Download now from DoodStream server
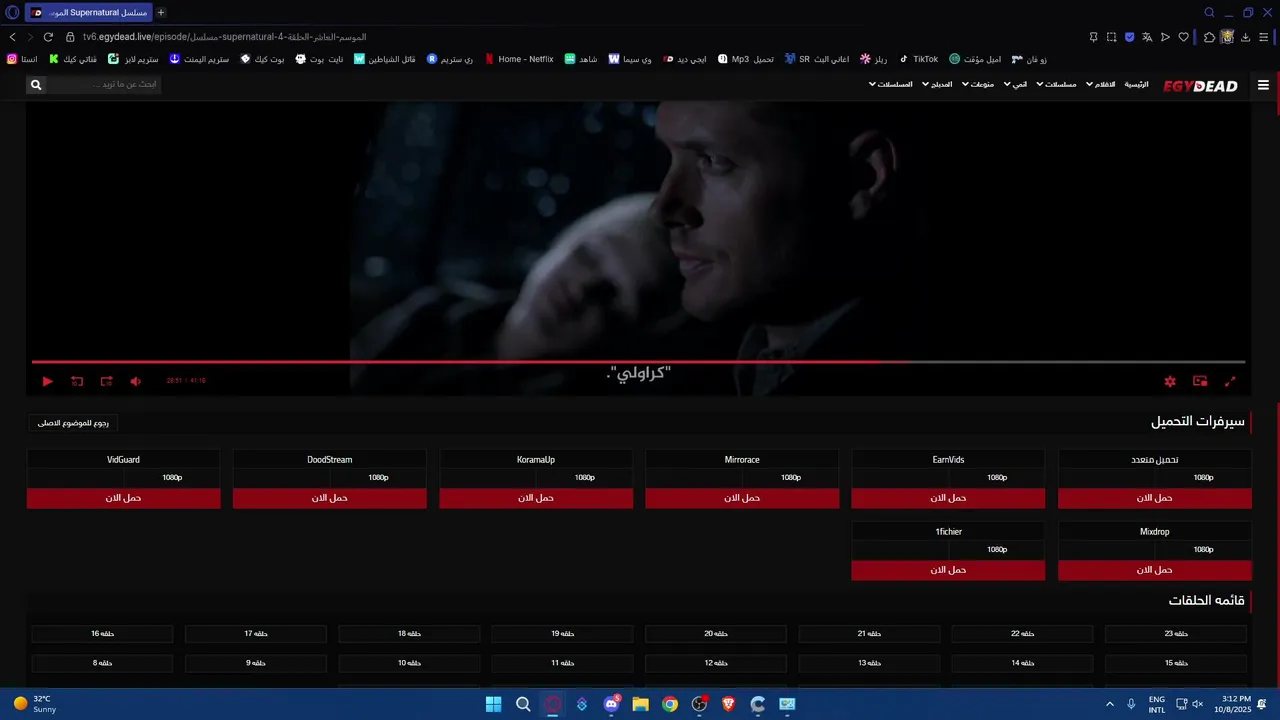This screenshot has height=720, width=1280. click(x=329, y=498)
